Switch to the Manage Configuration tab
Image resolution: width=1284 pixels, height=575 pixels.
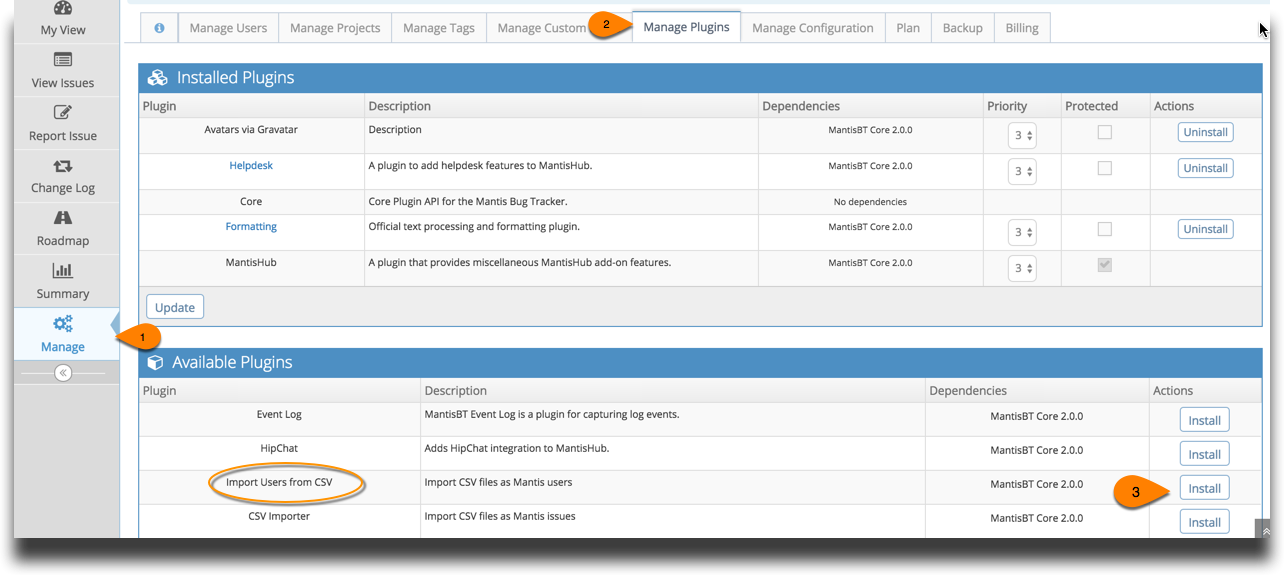pyautogui.click(x=812, y=28)
